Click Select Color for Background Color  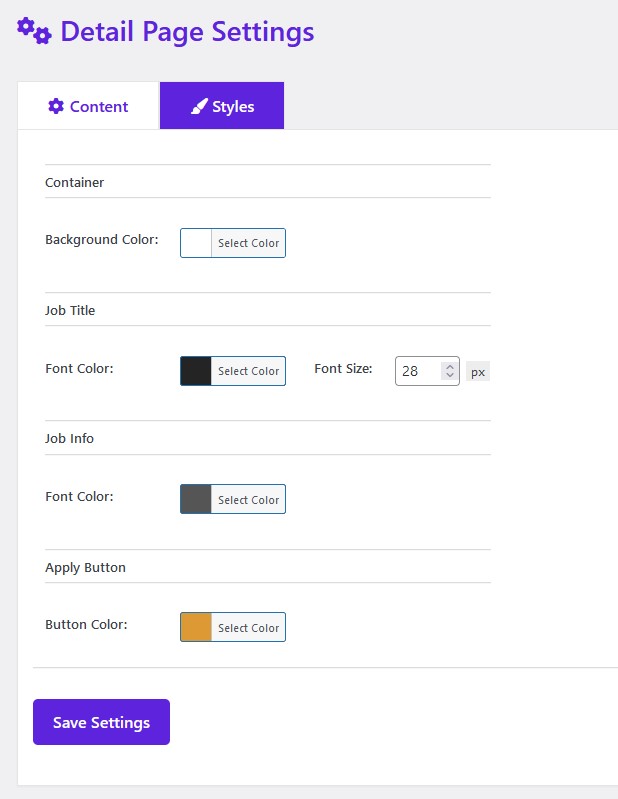[x=249, y=243]
